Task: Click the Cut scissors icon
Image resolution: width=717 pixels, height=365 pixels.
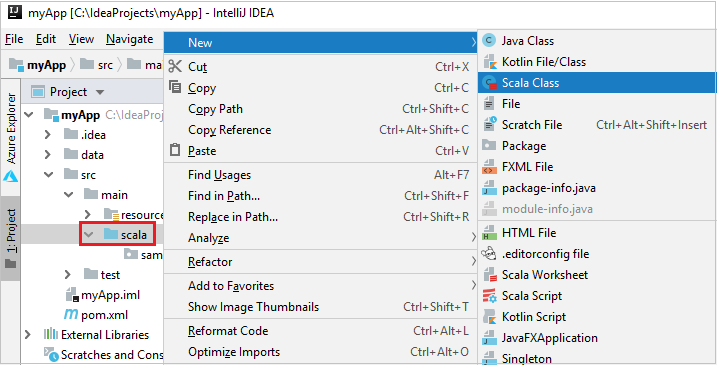Action: pyautogui.click(x=175, y=66)
